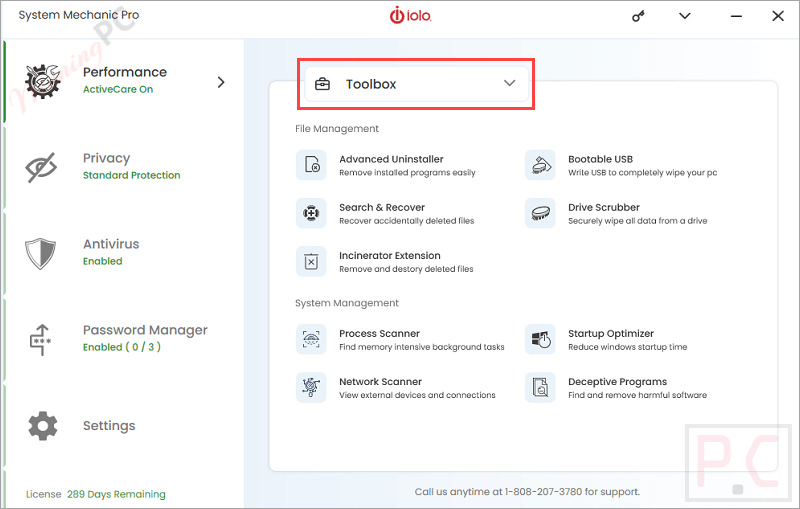Click the Bootable USB icon
This screenshot has width=800, height=509.
(540, 165)
